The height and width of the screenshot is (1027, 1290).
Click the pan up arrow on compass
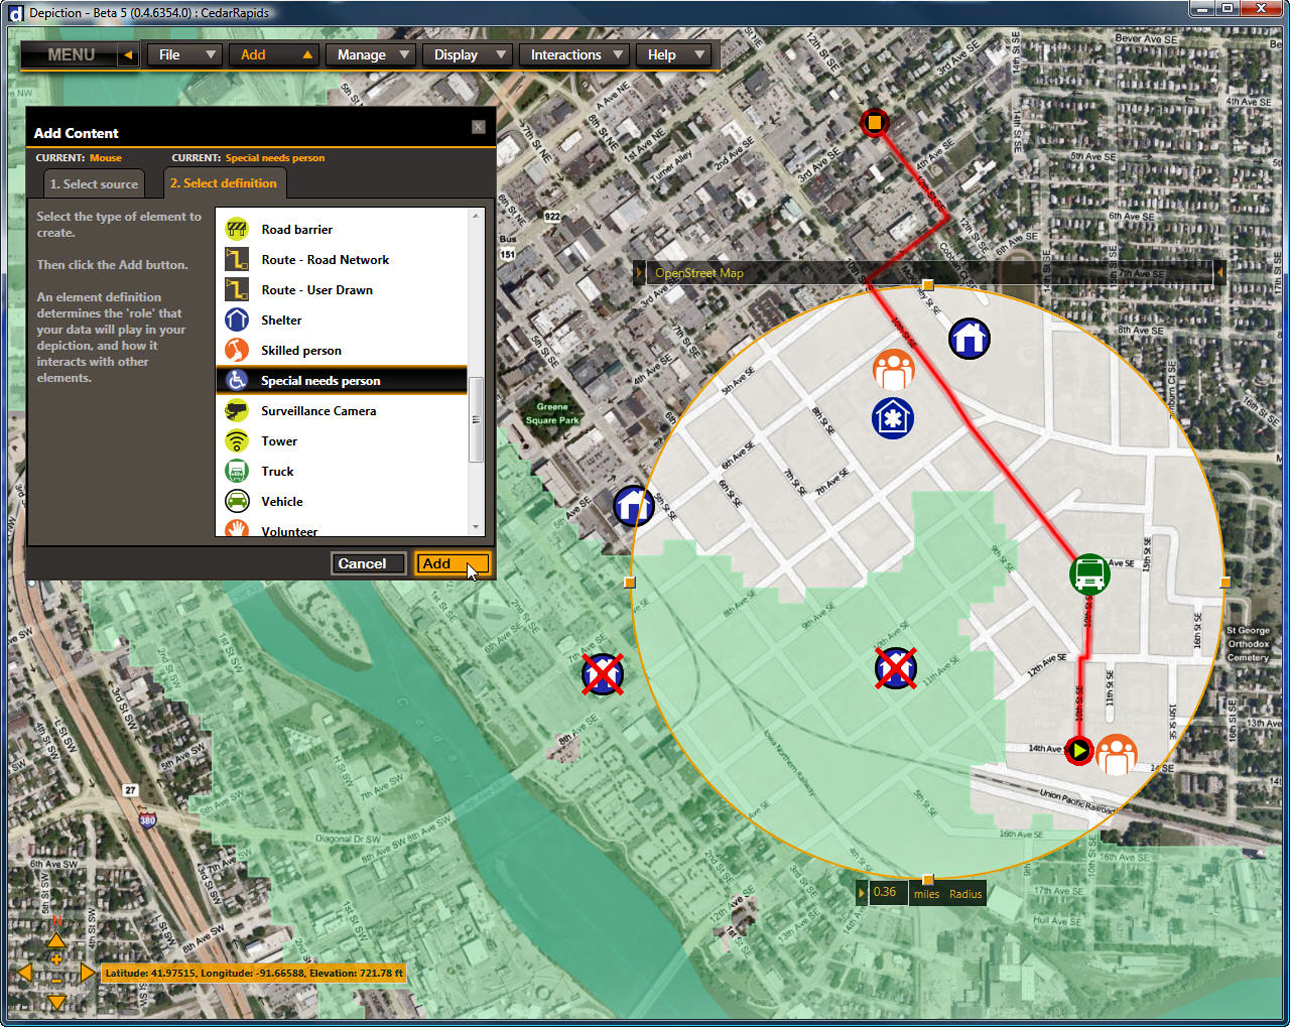pyautogui.click(x=56, y=940)
